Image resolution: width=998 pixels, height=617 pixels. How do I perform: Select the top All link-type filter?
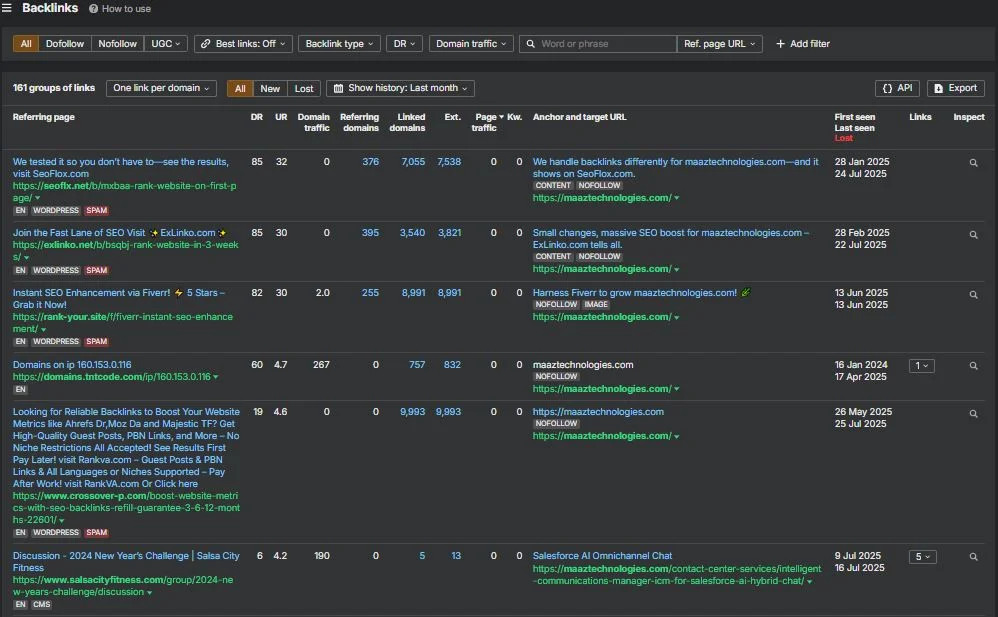[x=26, y=44]
